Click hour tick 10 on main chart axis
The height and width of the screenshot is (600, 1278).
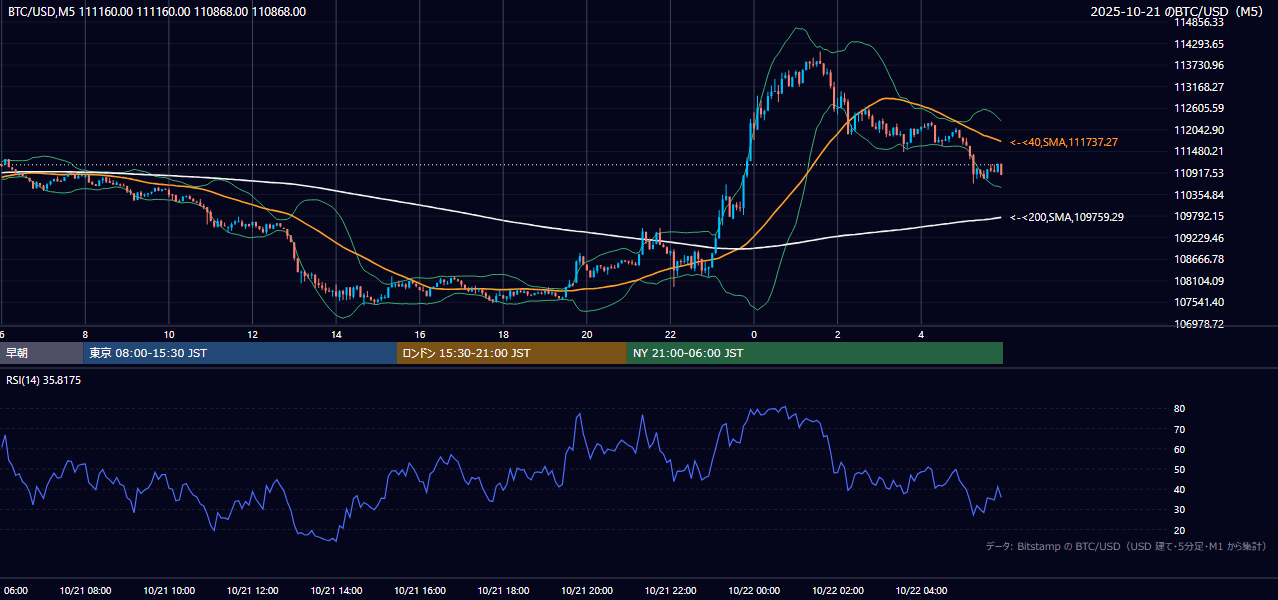(x=169, y=334)
